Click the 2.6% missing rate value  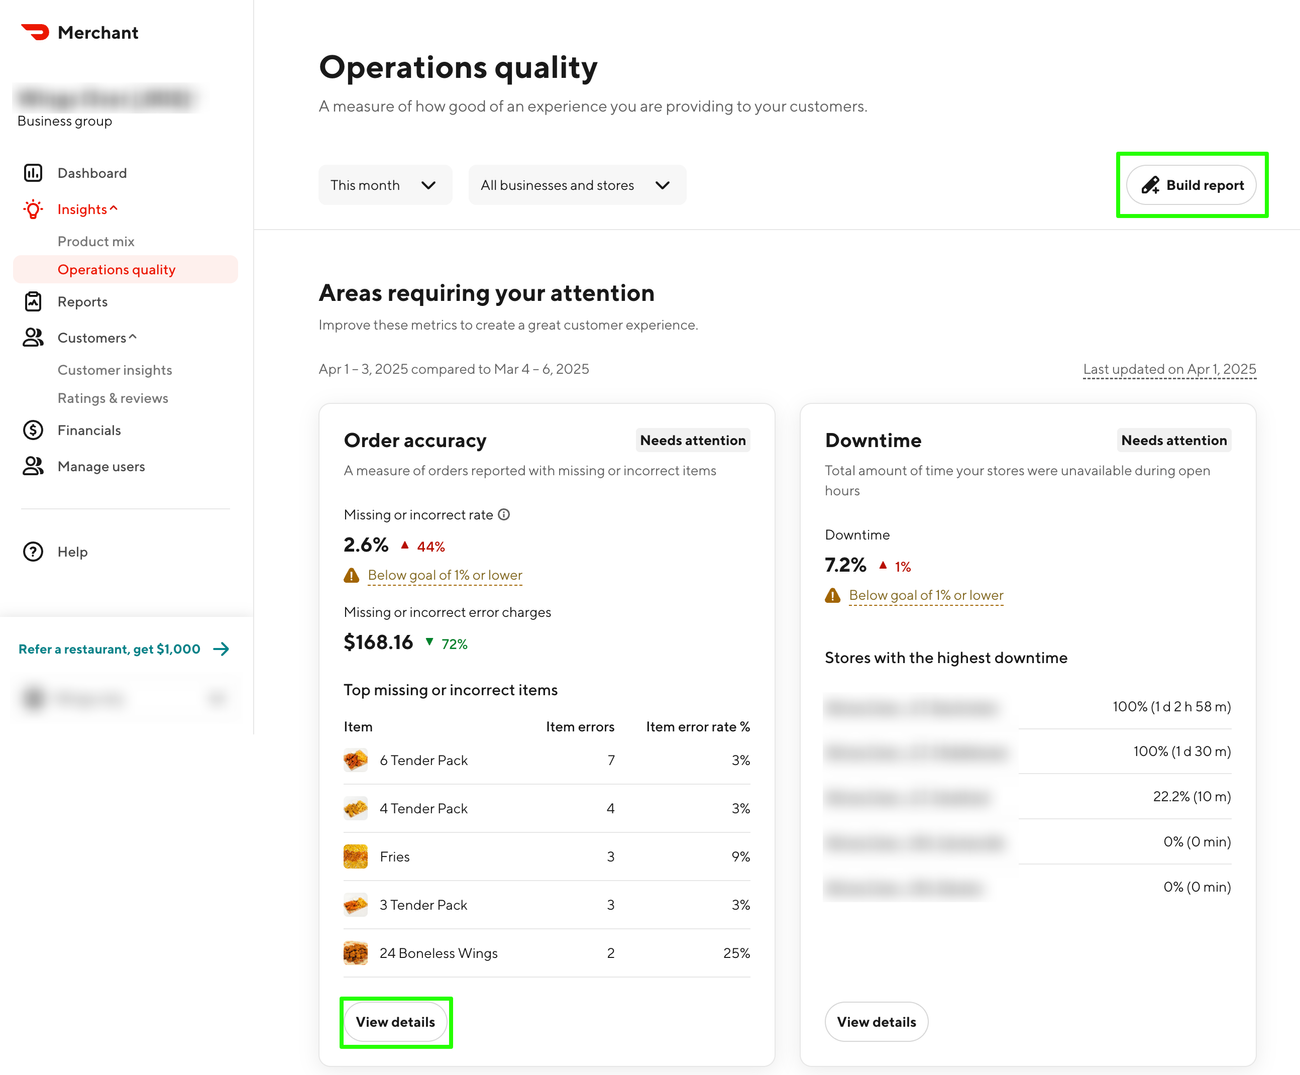pos(366,545)
